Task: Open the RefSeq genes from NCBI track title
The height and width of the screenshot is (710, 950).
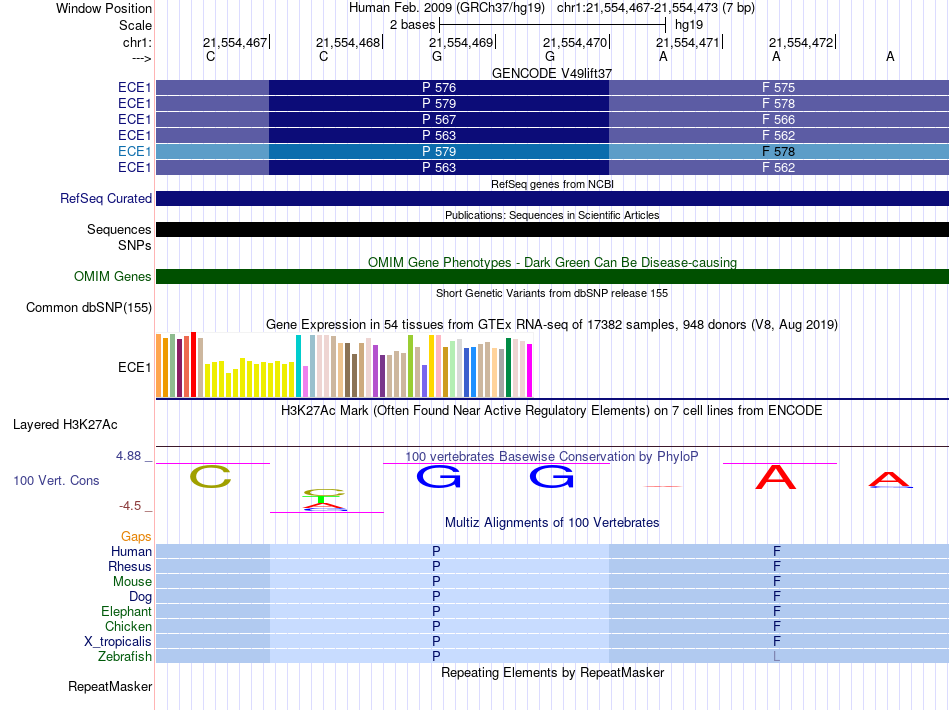Action: coord(552,184)
